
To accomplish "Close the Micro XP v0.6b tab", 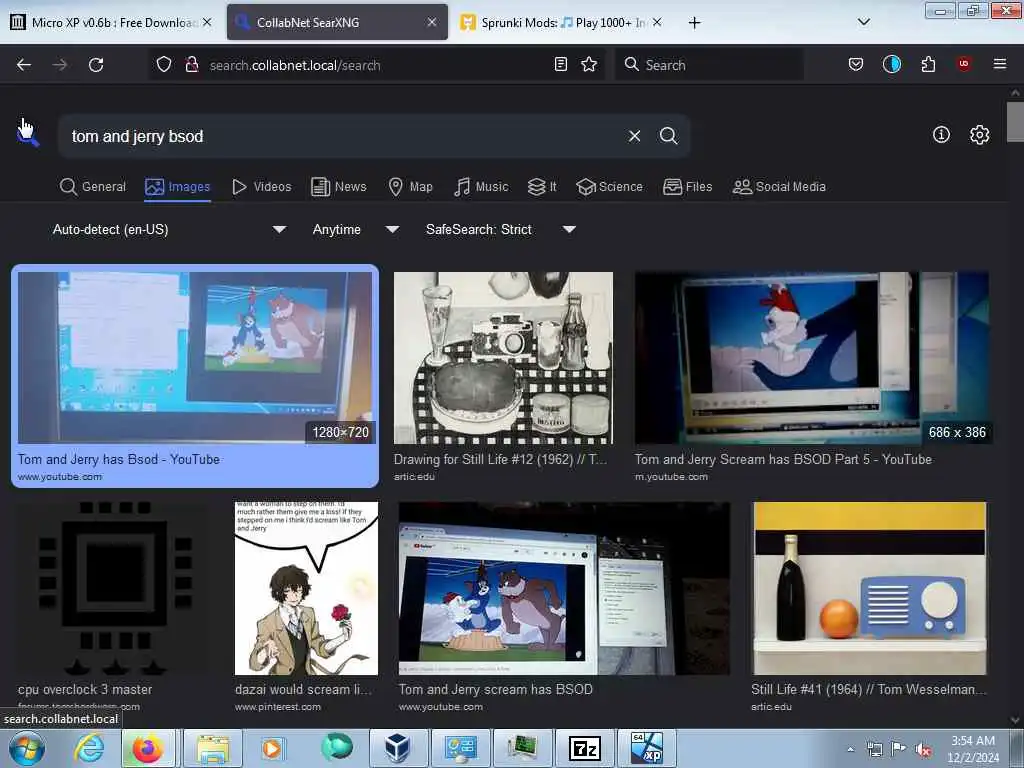I will click(207, 22).
